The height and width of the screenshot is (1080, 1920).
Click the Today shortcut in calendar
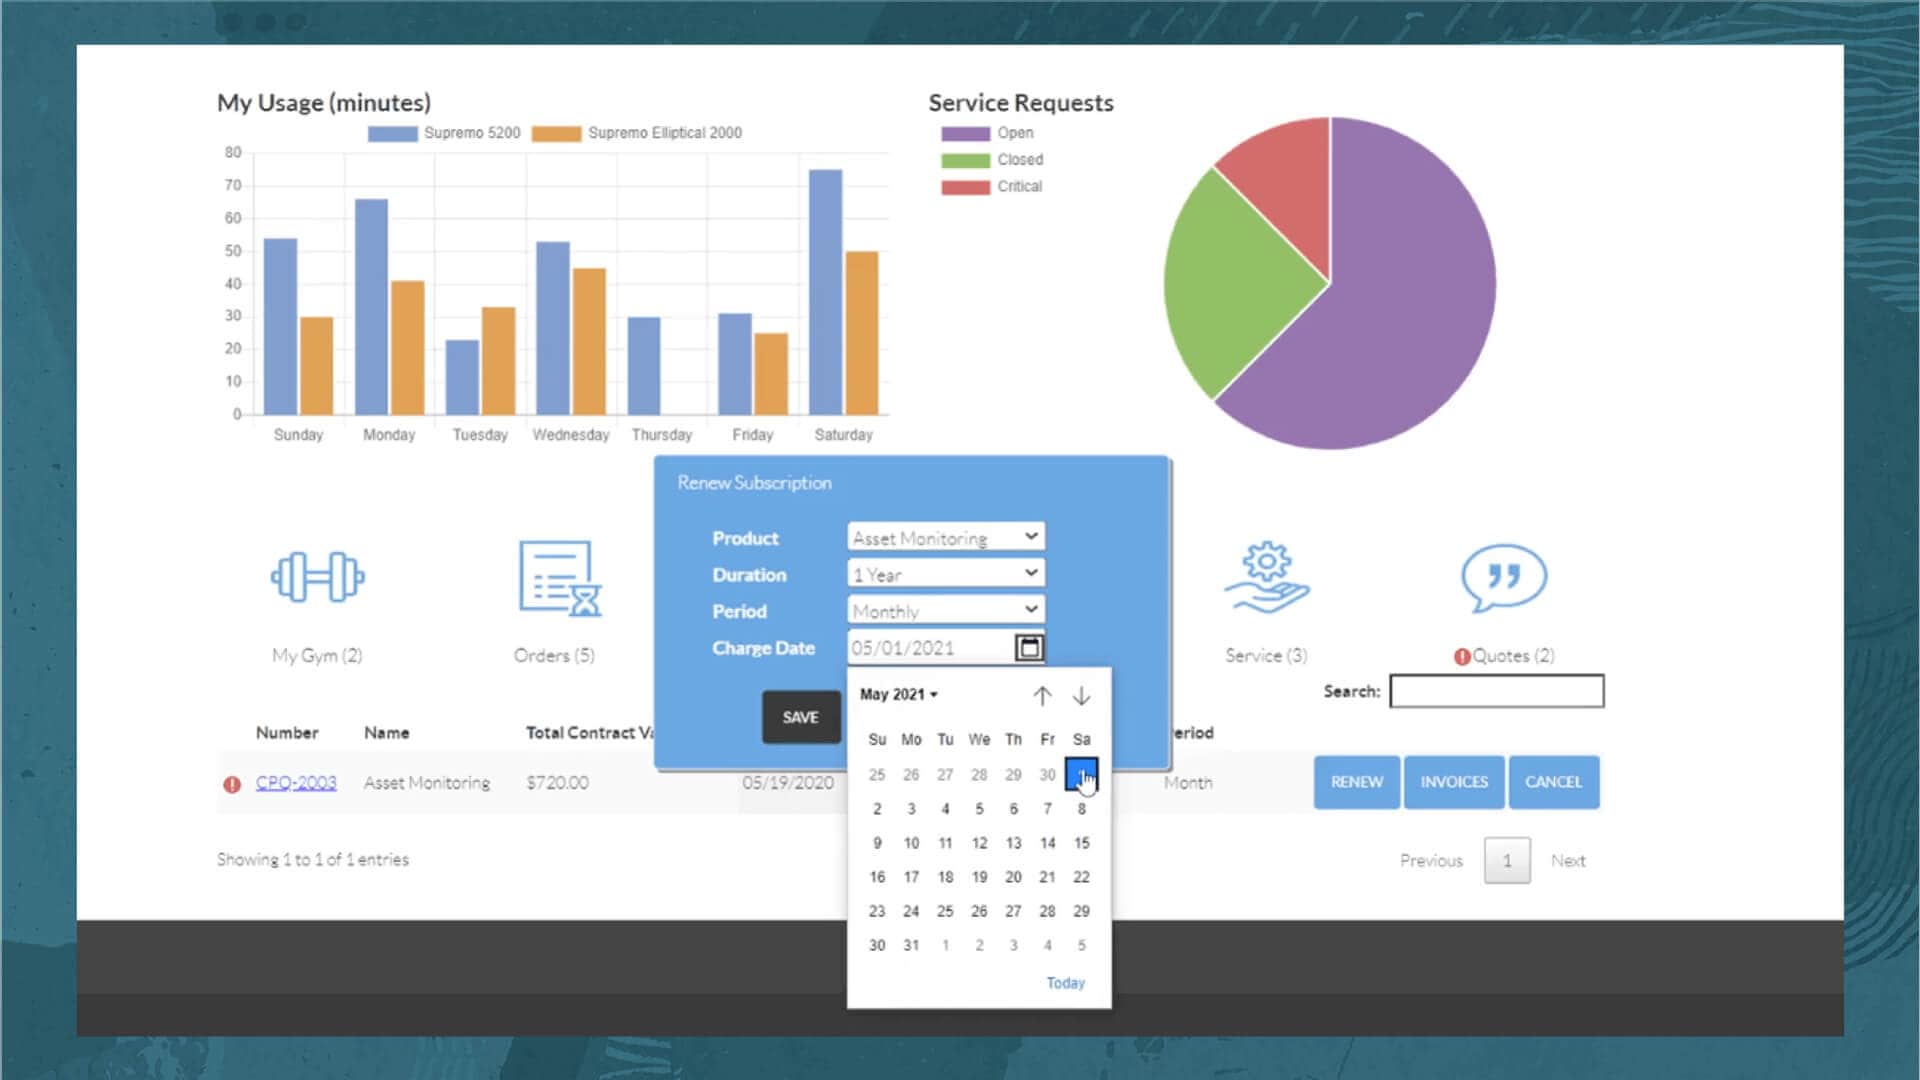click(1064, 982)
